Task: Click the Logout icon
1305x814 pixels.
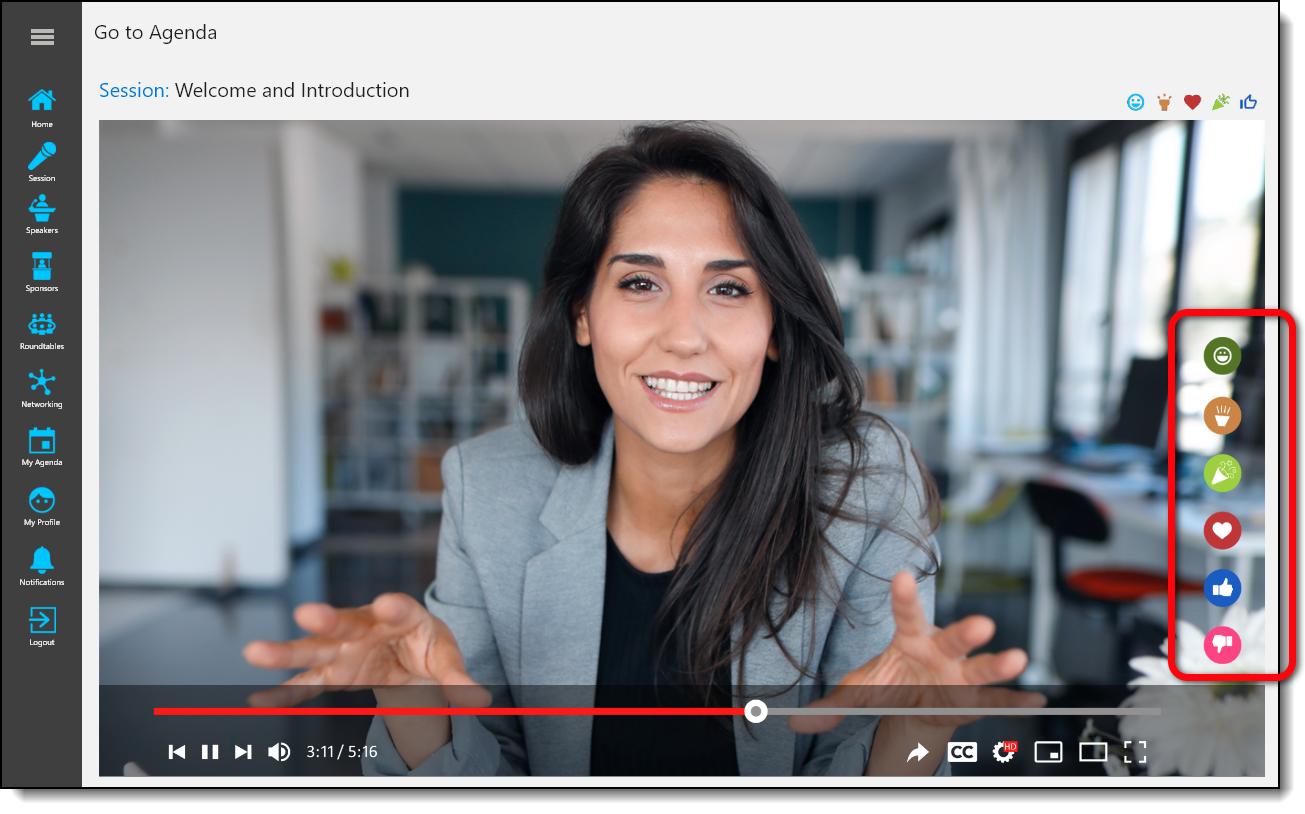Action: pos(42,625)
